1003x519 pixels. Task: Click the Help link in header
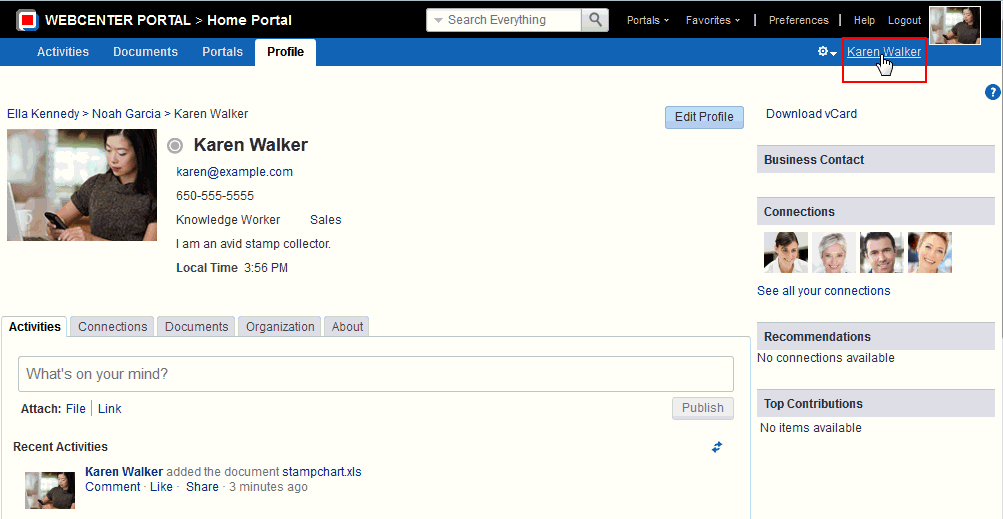[864, 20]
